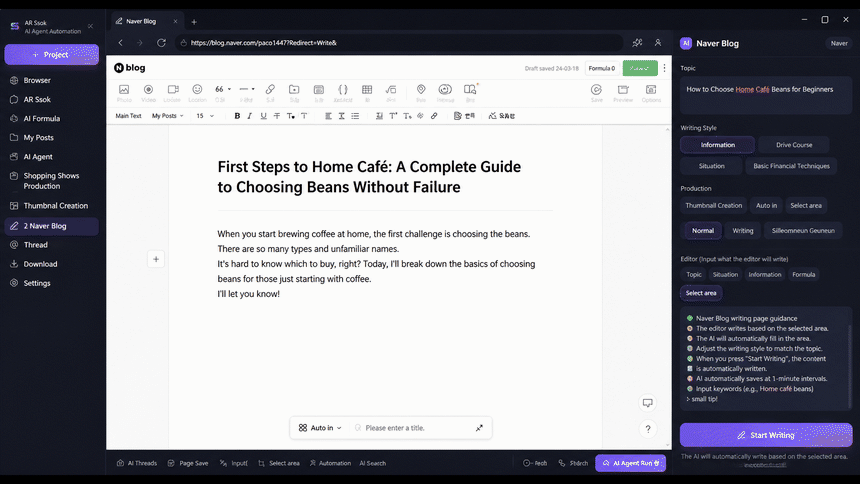
Task: Open the Preview icon in blog toolbar
Action: (x=623, y=93)
